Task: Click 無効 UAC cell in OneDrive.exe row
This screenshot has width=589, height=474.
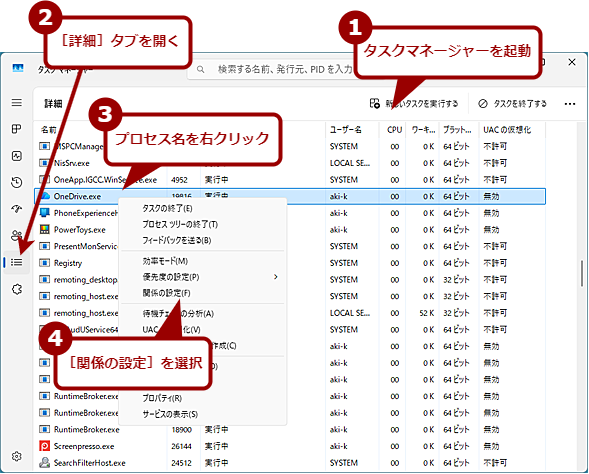Action: (491, 196)
